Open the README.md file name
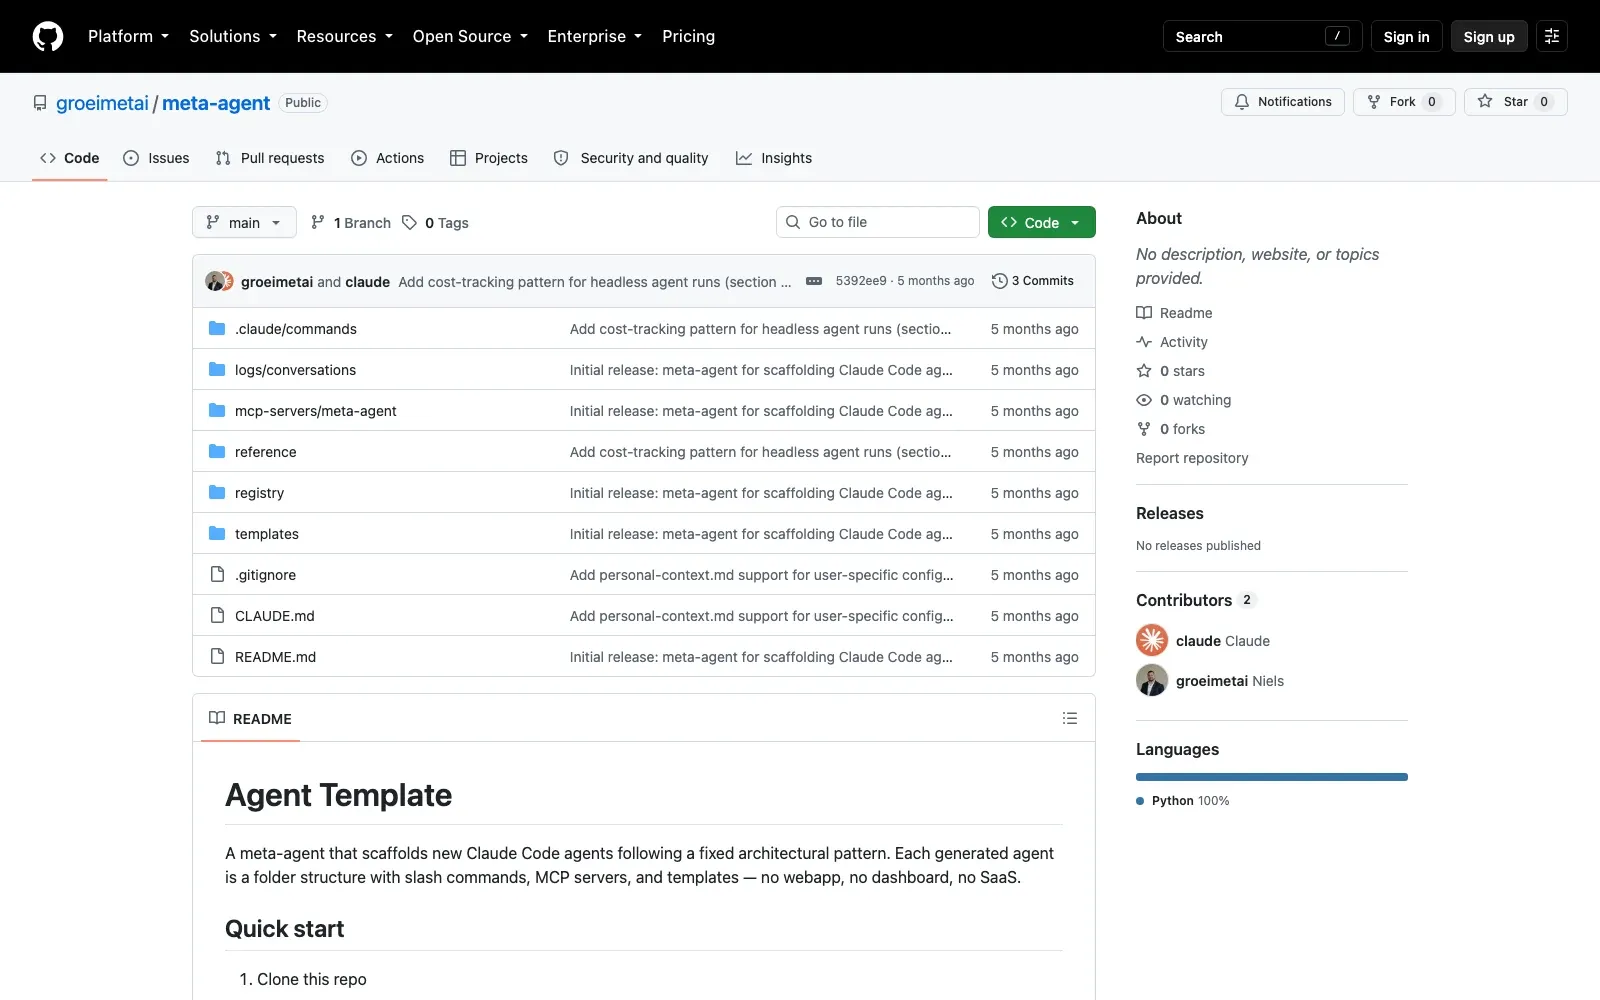Image resolution: width=1600 pixels, height=1000 pixels. click(x=275, y=657)
